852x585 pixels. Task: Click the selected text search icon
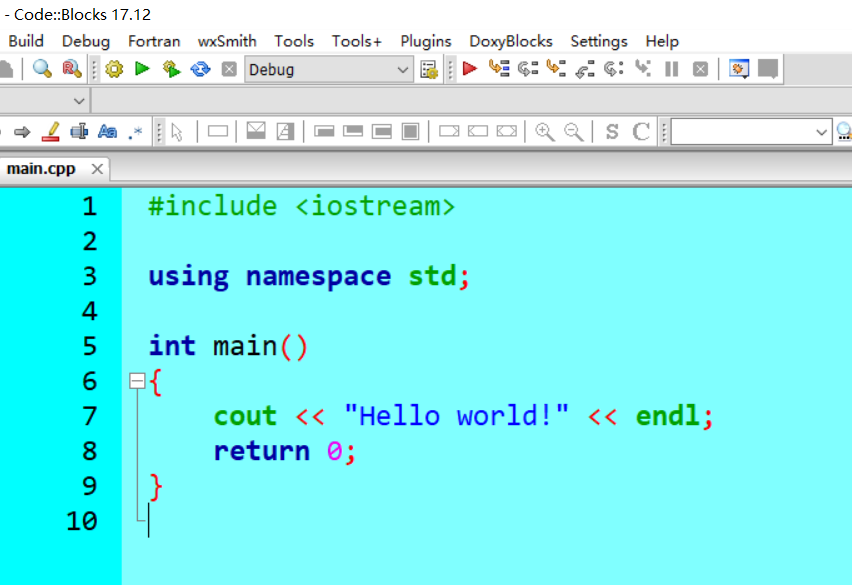79,131
